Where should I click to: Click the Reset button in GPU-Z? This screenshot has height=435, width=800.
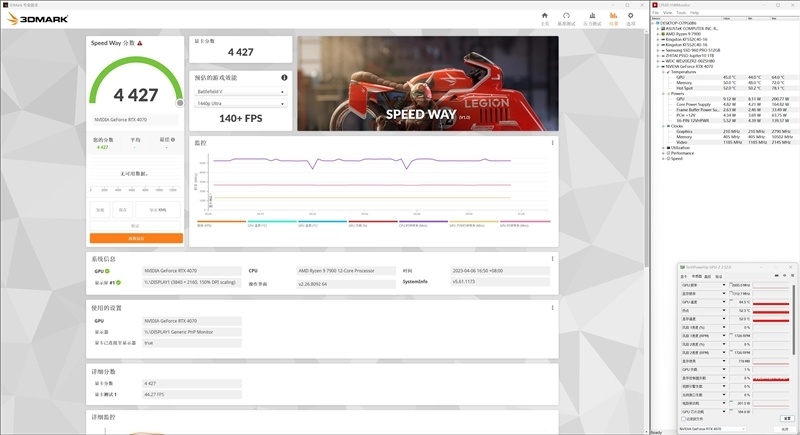(x=787, y=418)
